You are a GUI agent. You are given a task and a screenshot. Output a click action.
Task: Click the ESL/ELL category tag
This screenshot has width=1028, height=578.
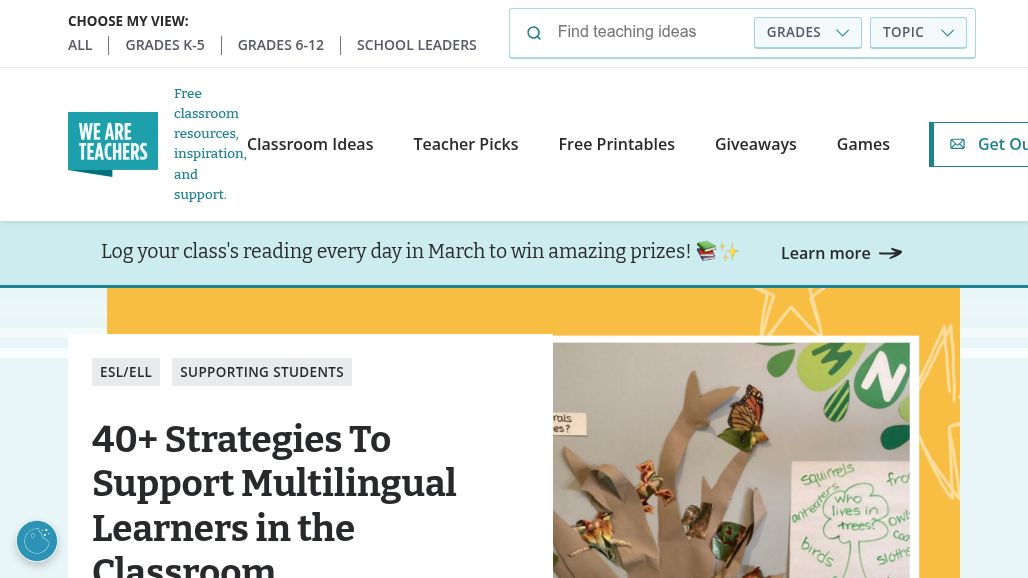pyautogui.click(x=126, y=372)
